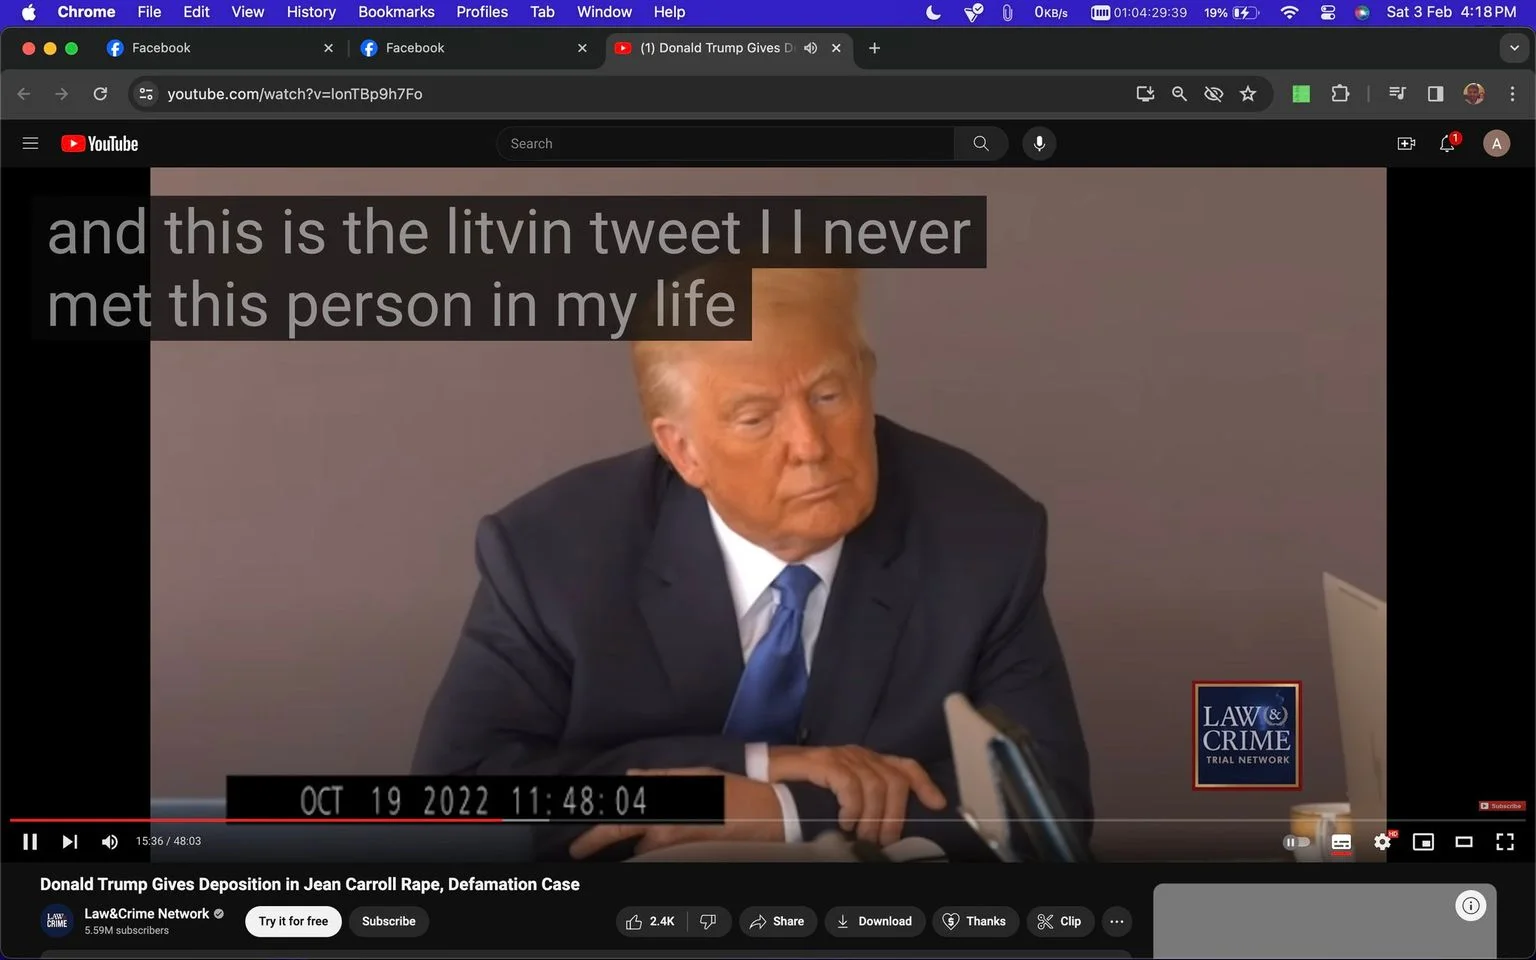Open the Bookmarks menu
This screenshot has width=1536, height=960.
tap(396, 12)
